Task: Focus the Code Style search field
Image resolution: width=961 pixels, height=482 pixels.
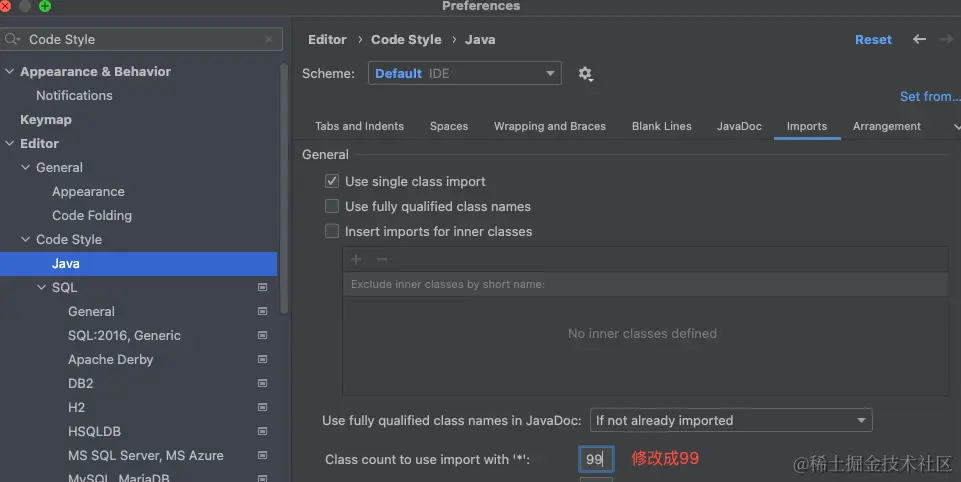Action: [142, 39]
